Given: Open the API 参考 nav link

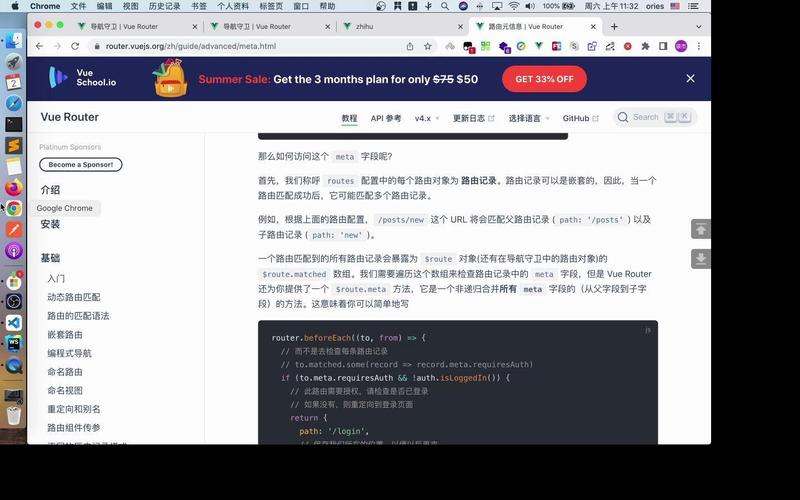Looking at the screenshot, I should [386, 118].
